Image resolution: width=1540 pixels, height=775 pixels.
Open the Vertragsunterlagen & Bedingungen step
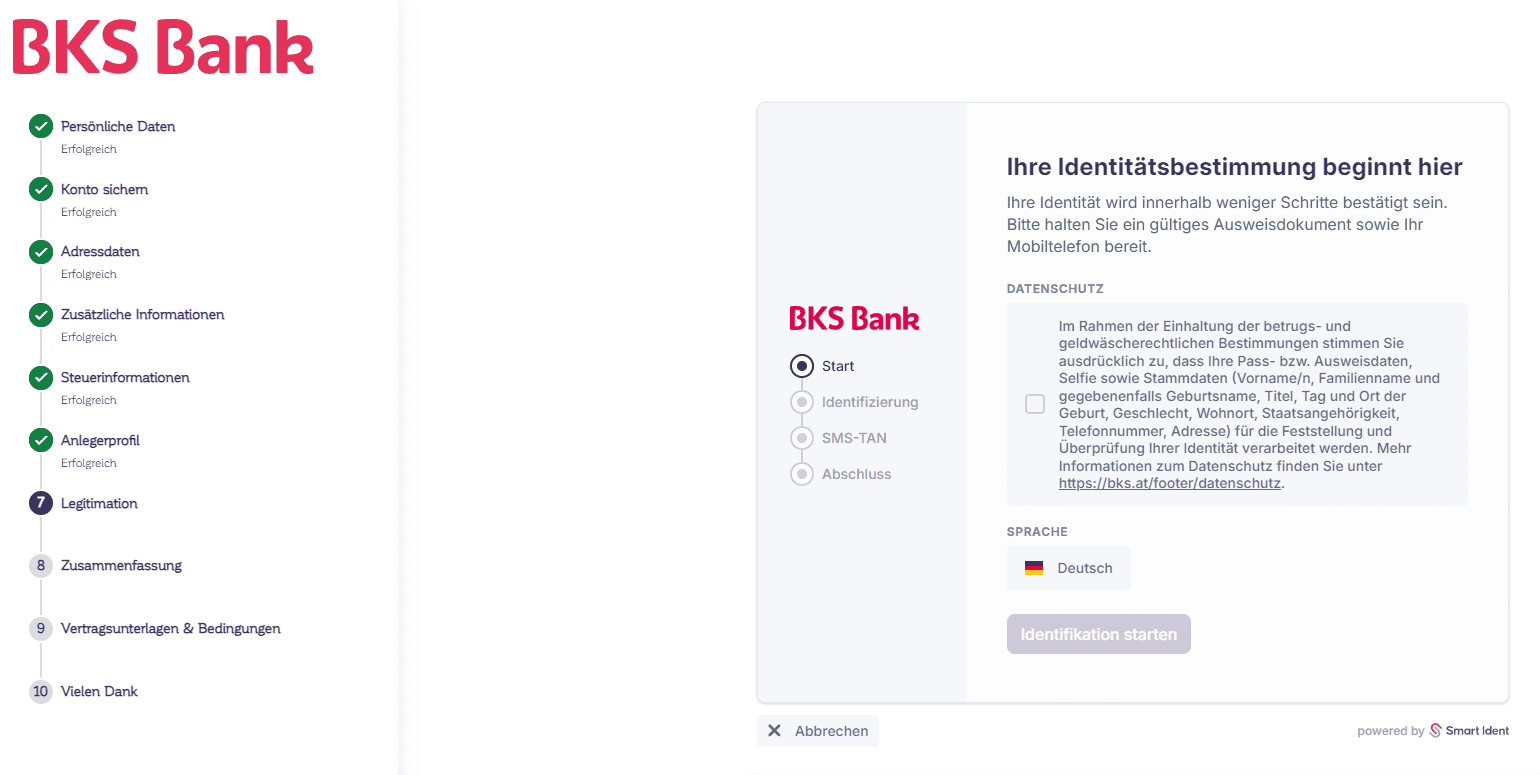pos(170,629)
